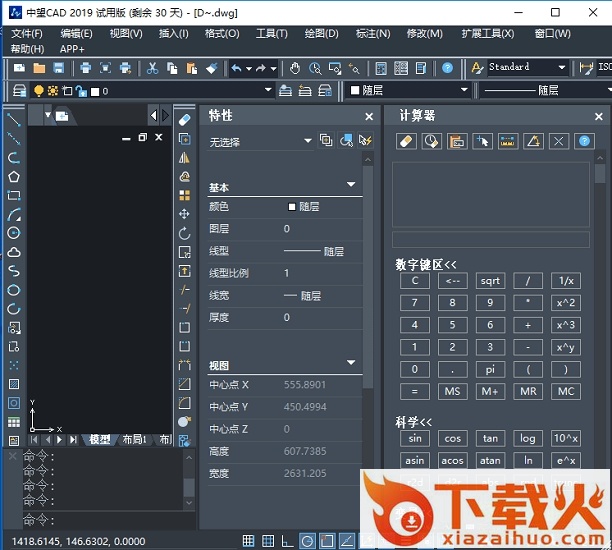The width and height of the screenshot is (612, 550).
Task: Open the Layer Properties Manager icon
Action: tap(19, 91)
